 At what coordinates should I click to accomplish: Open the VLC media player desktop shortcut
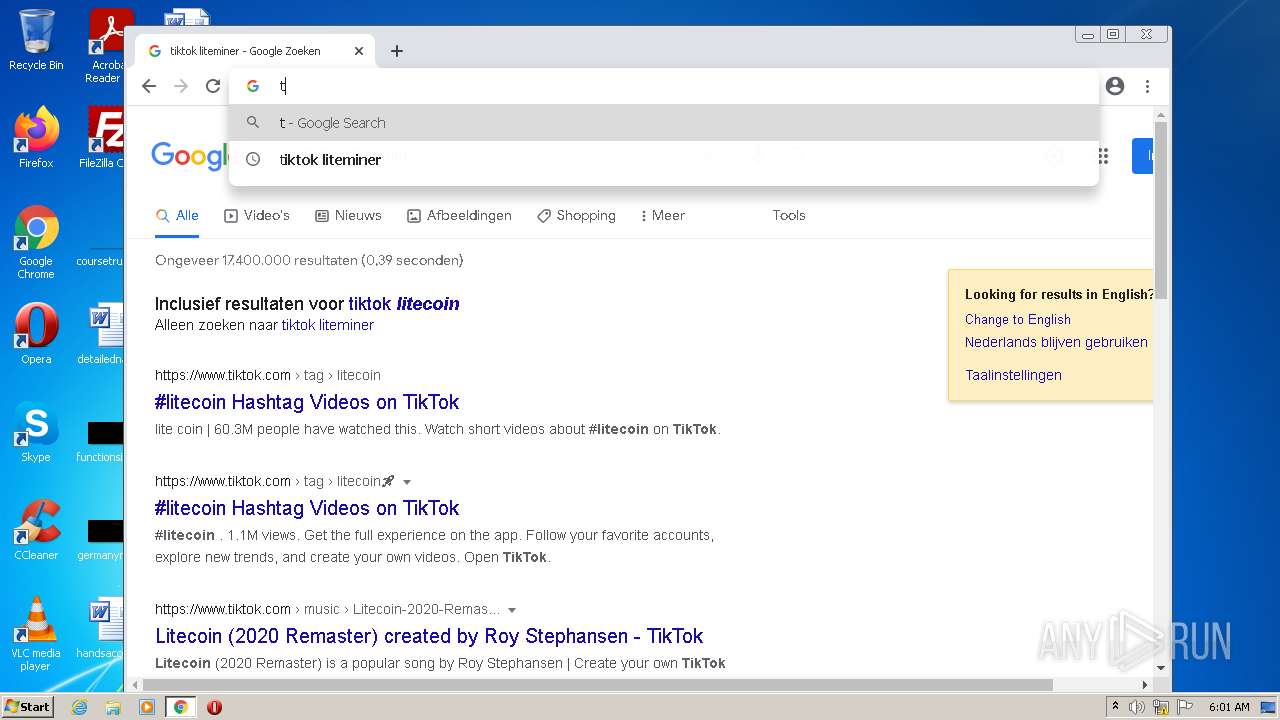click(36, 634)
